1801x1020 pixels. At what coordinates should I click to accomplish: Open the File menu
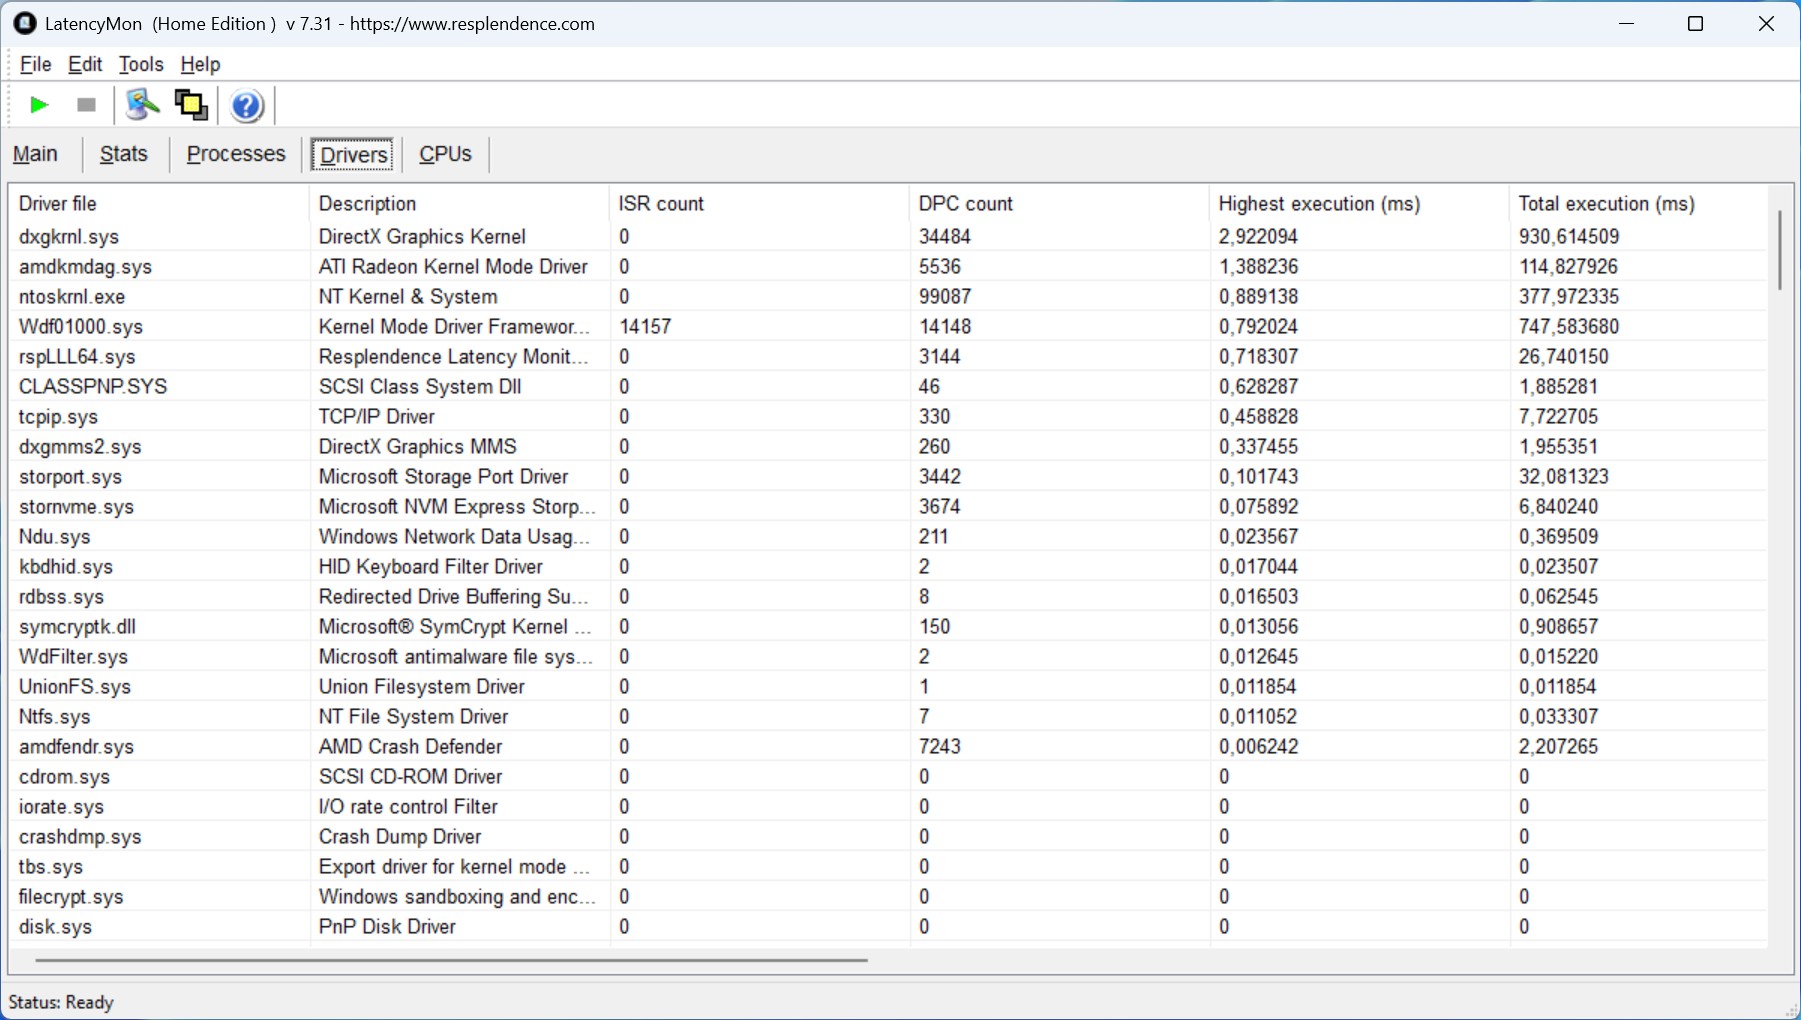tap(35, 64)
